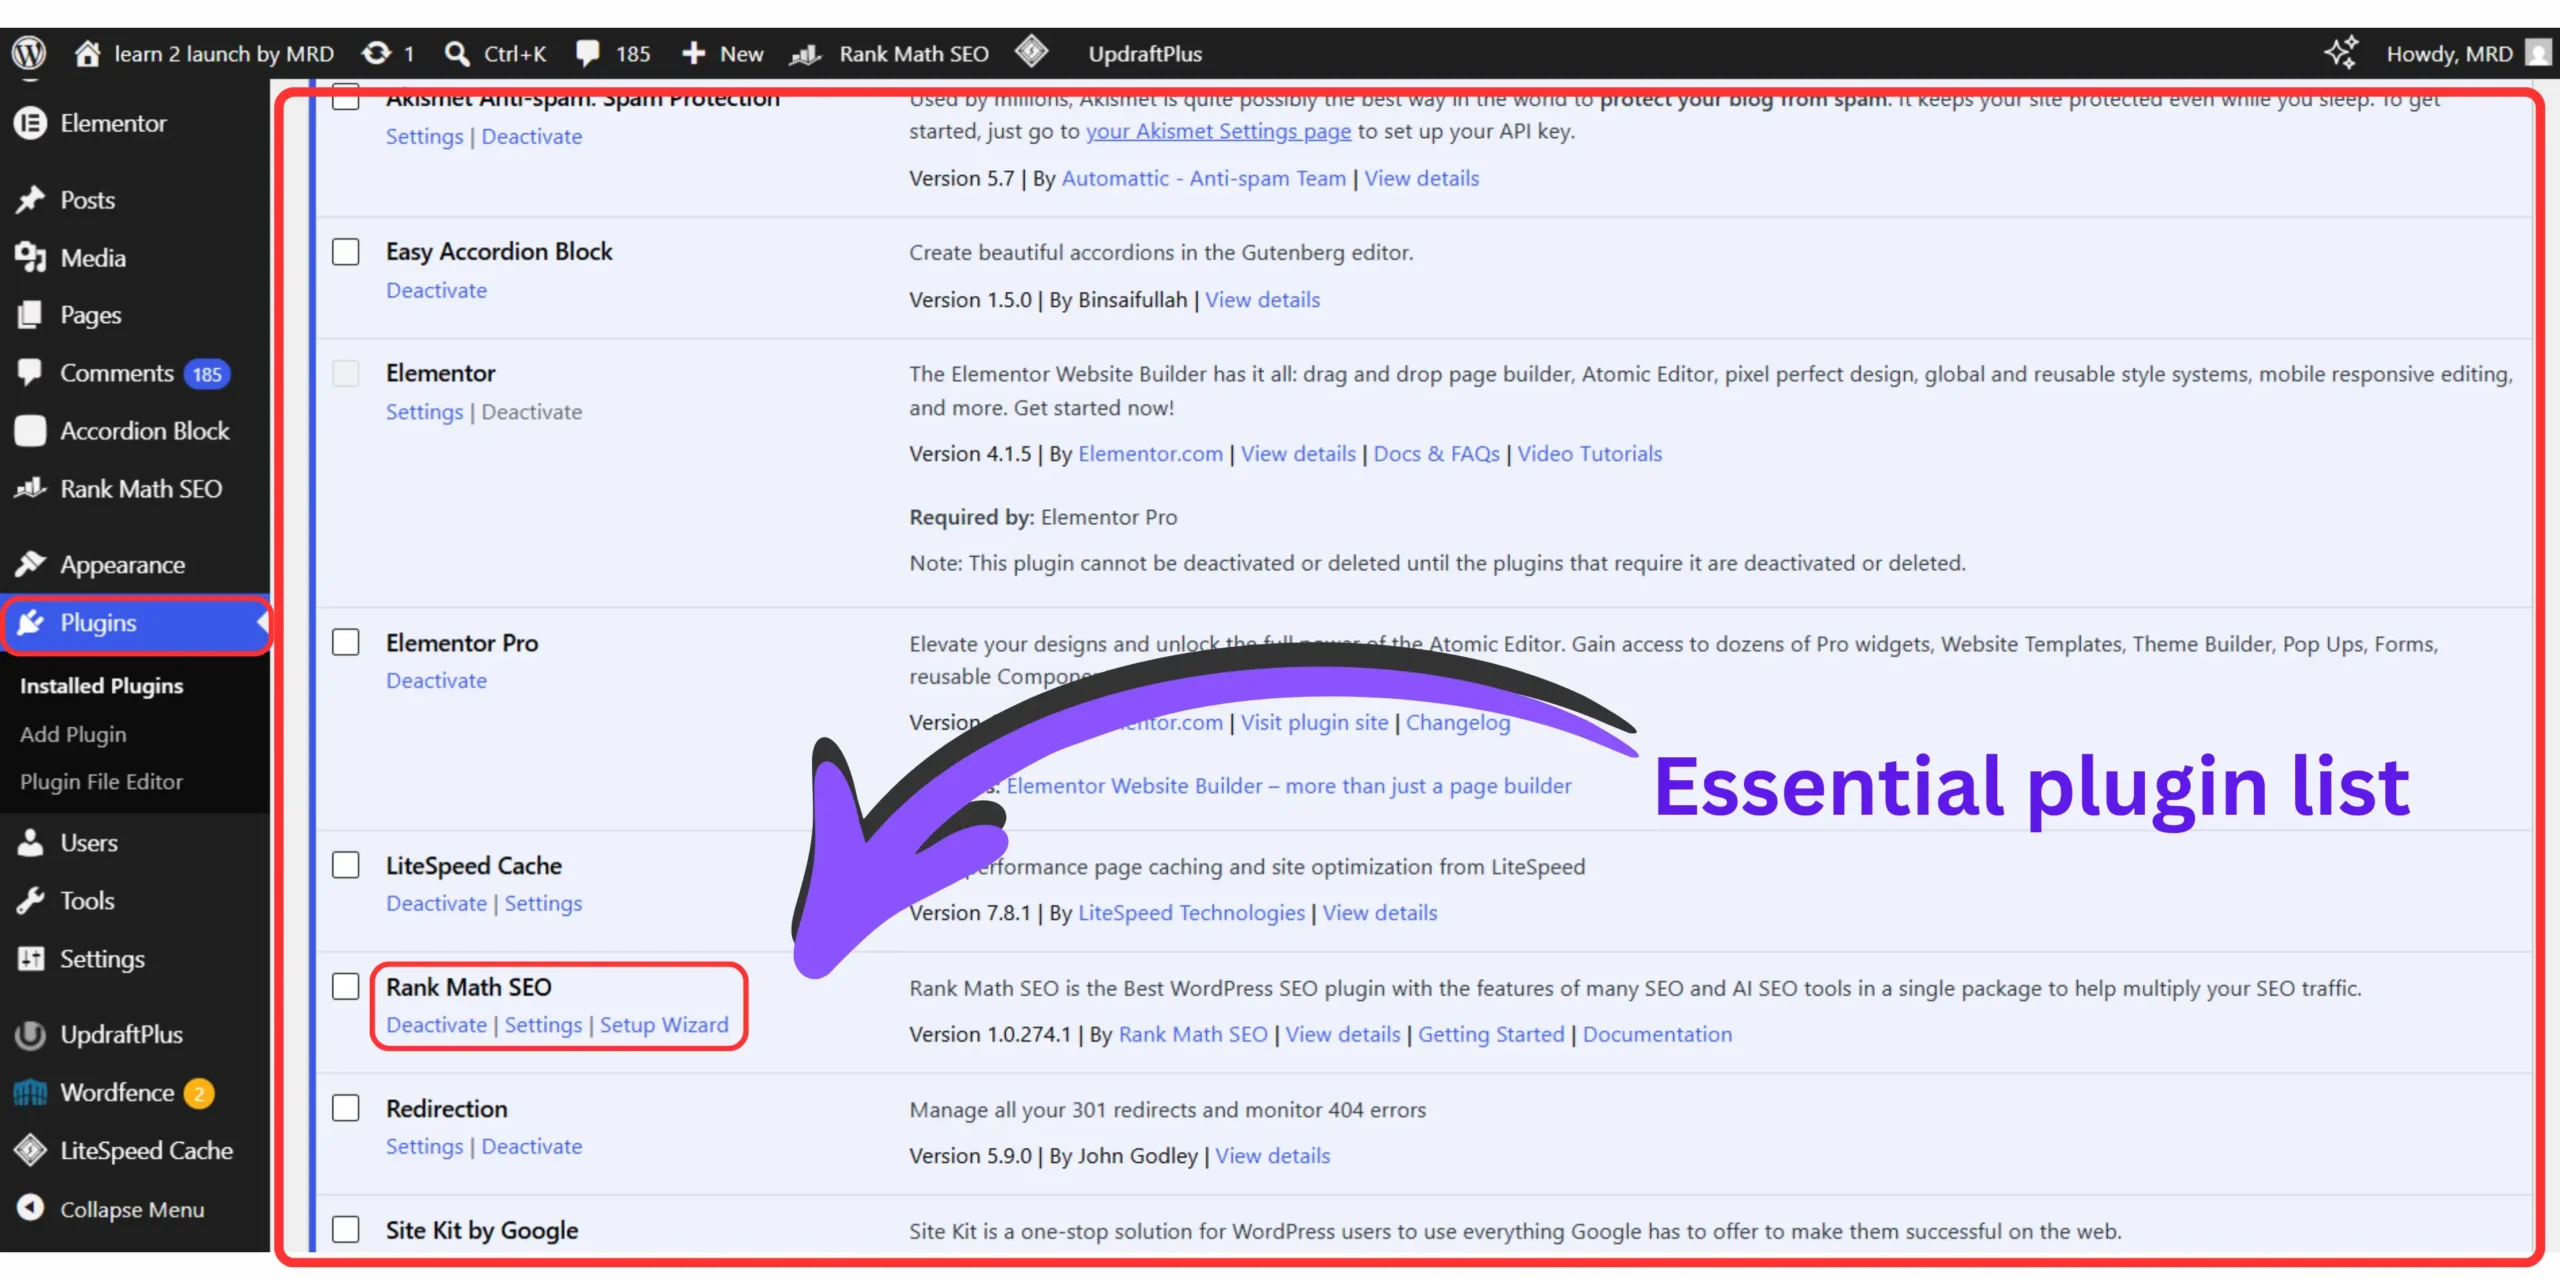This screenshot has width=2560, height=1280.
Task: Click the New plus icon
Action: pyautogui.click(x=694, y=54)
